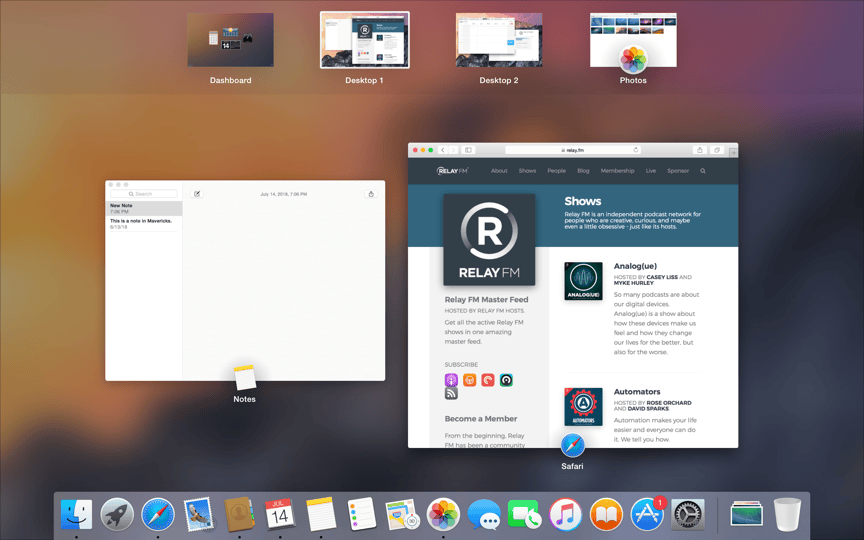Click the purple Apple Podcasts subscribe icon
Screen dimensions: 864x540
[x=451, y=380]
